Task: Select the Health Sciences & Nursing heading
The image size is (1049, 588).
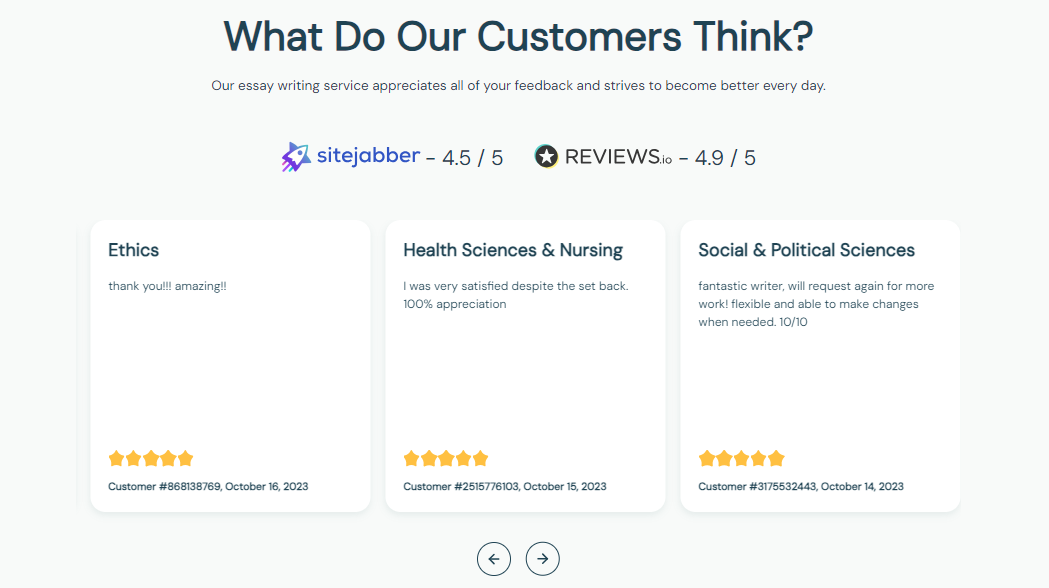Action: pyautogui.click(x=513, y=250)
